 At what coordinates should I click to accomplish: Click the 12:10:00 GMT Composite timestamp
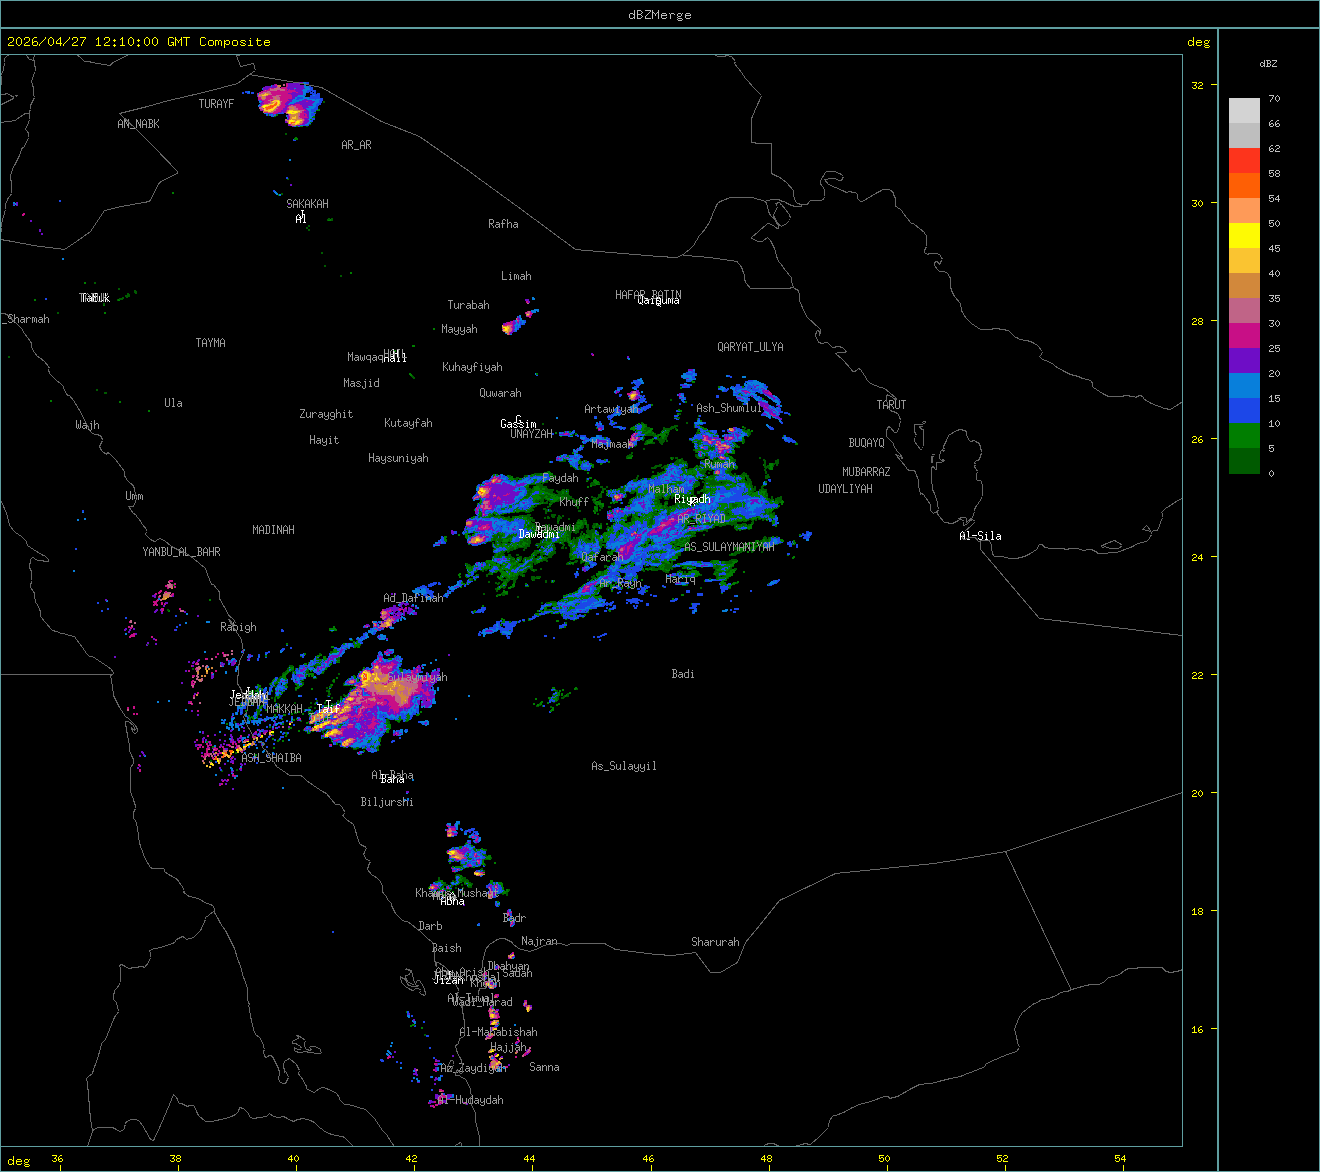tap(138, 42)
